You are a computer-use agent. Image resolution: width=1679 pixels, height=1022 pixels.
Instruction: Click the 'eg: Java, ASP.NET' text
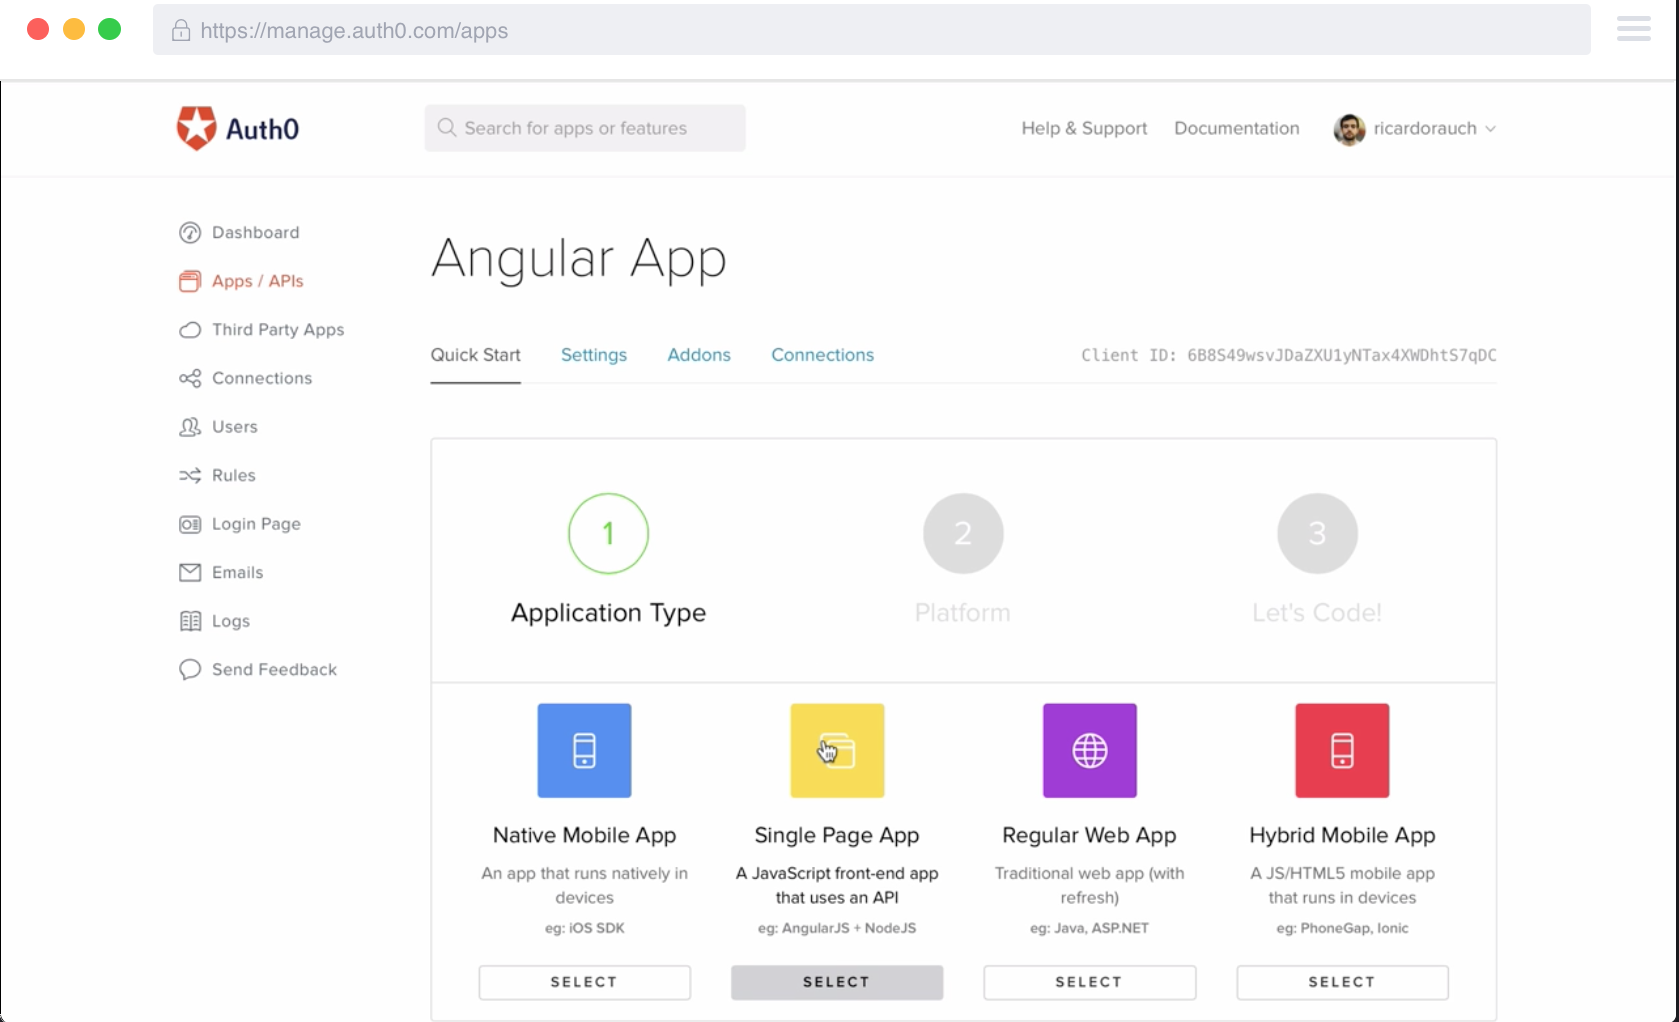click(x=1089, y=928)
